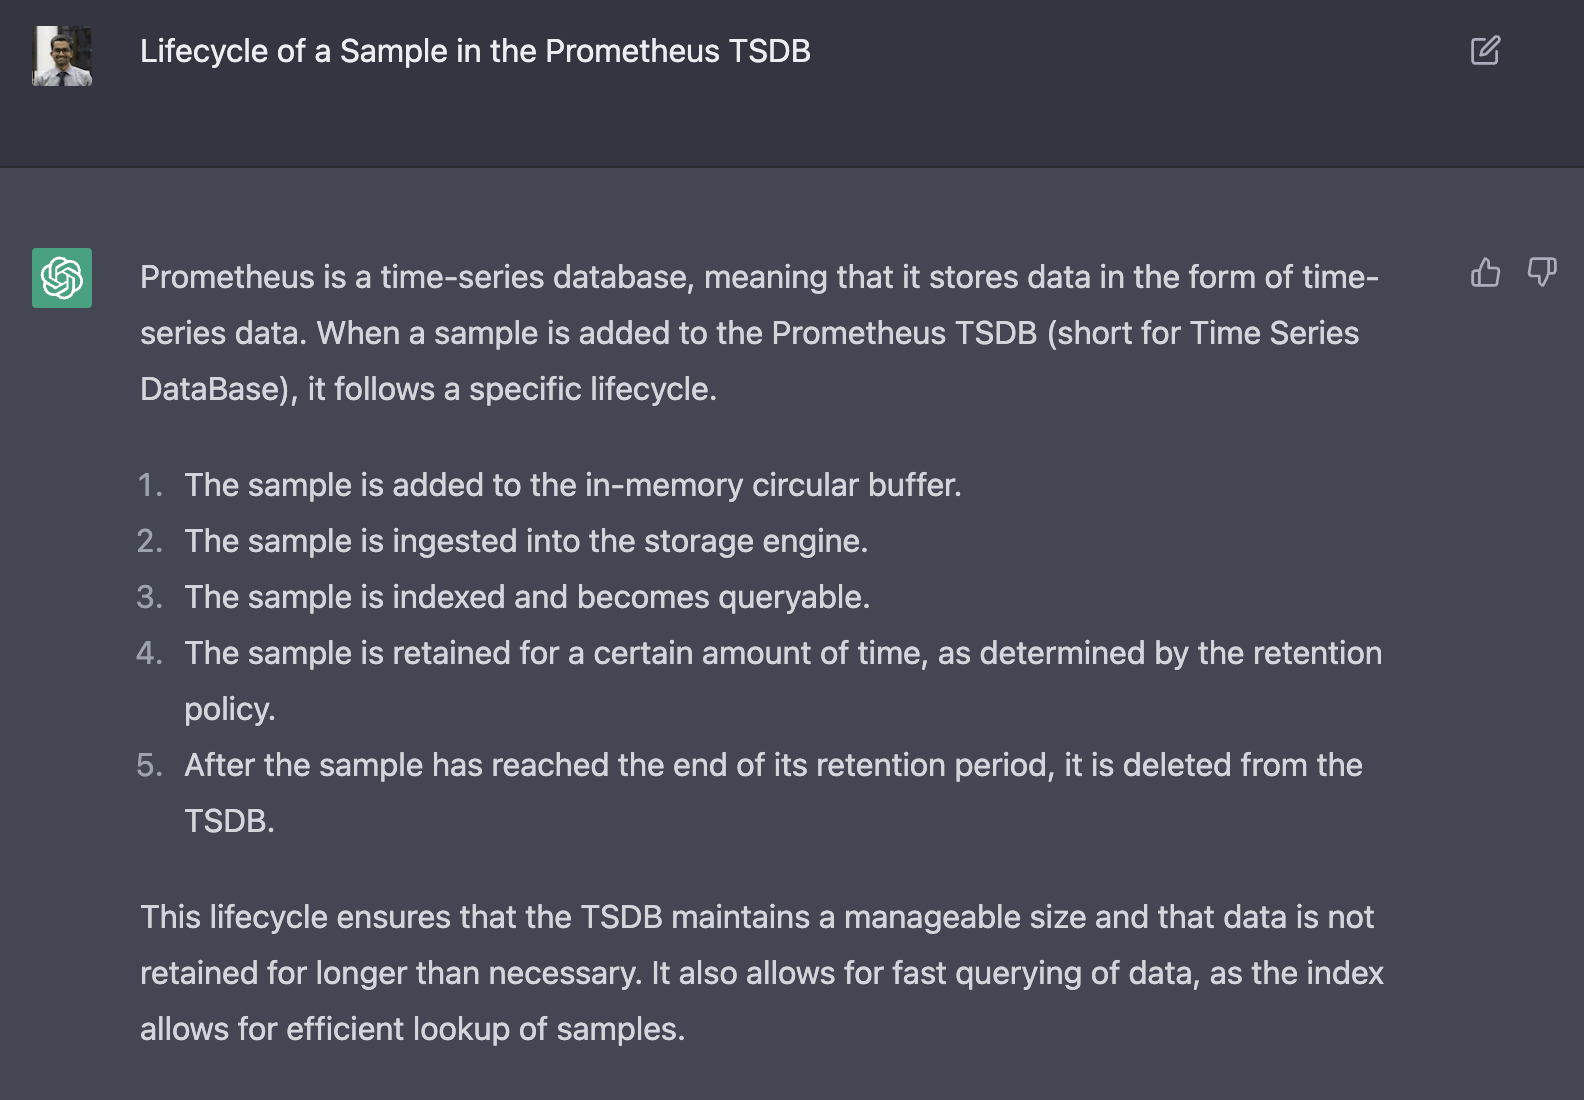Click the step mentioning the retention policy
Viewport: 1584px width, 1100px height.
tap(782, 653)
